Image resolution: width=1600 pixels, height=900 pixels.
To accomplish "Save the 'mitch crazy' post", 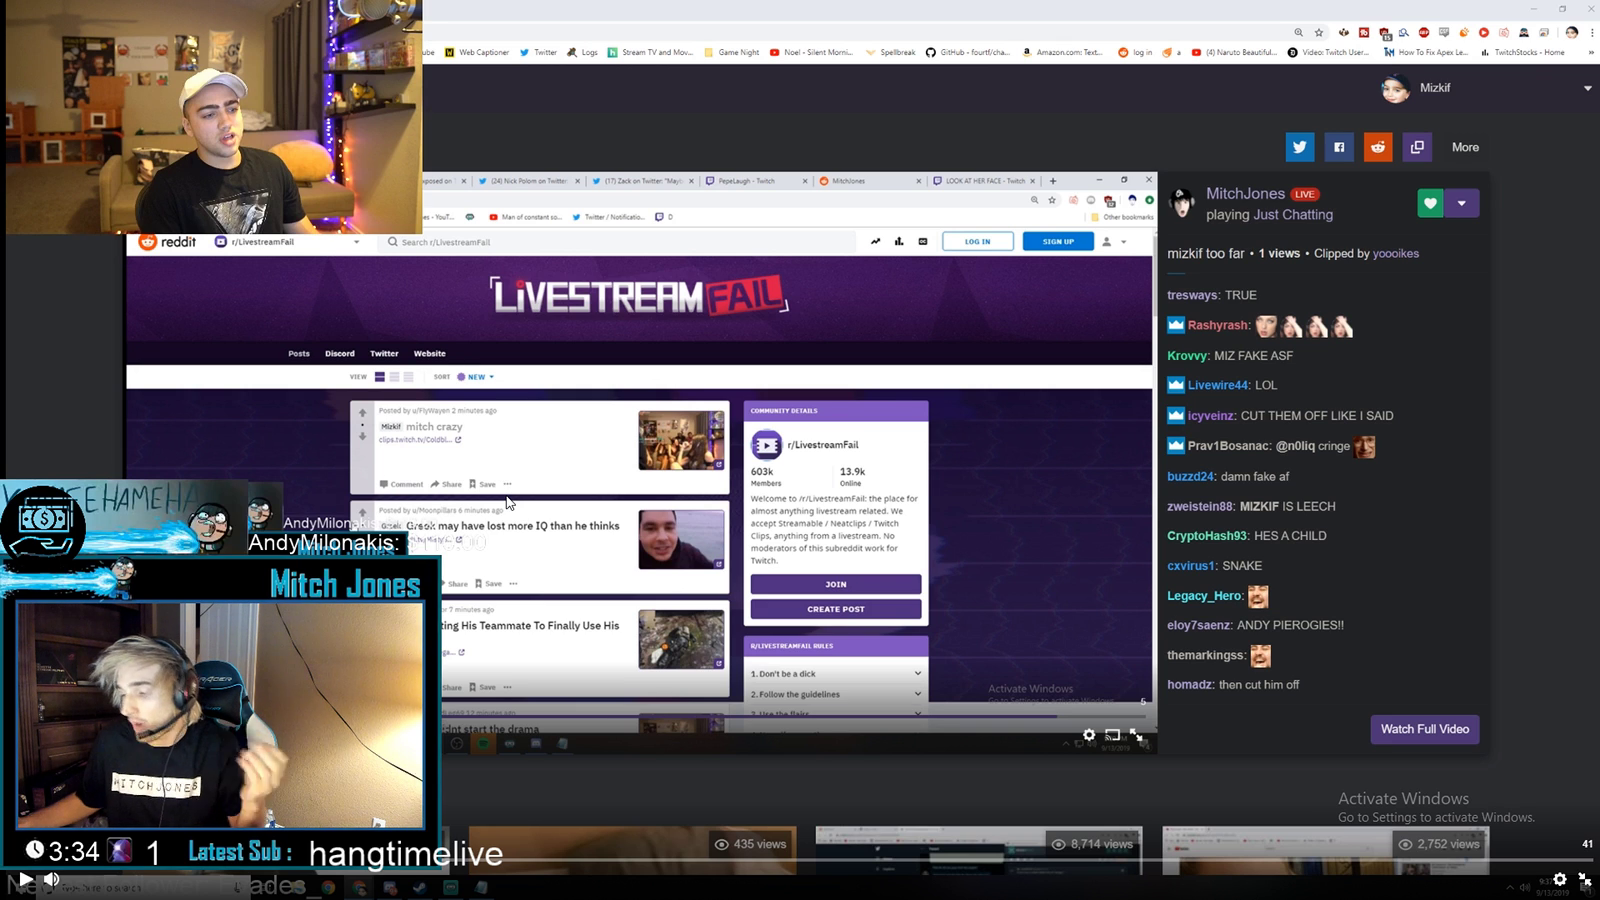I will 482,484.
